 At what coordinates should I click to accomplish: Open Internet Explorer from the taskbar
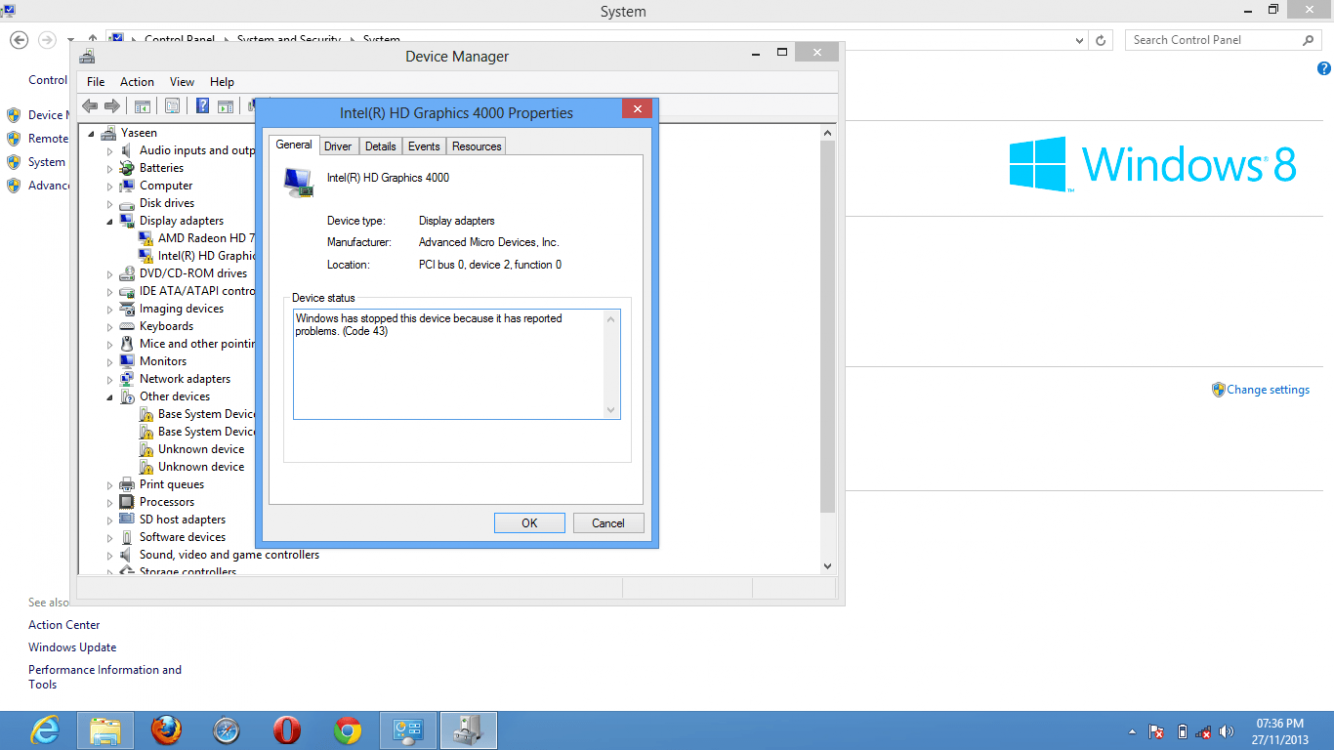[45, 731]
